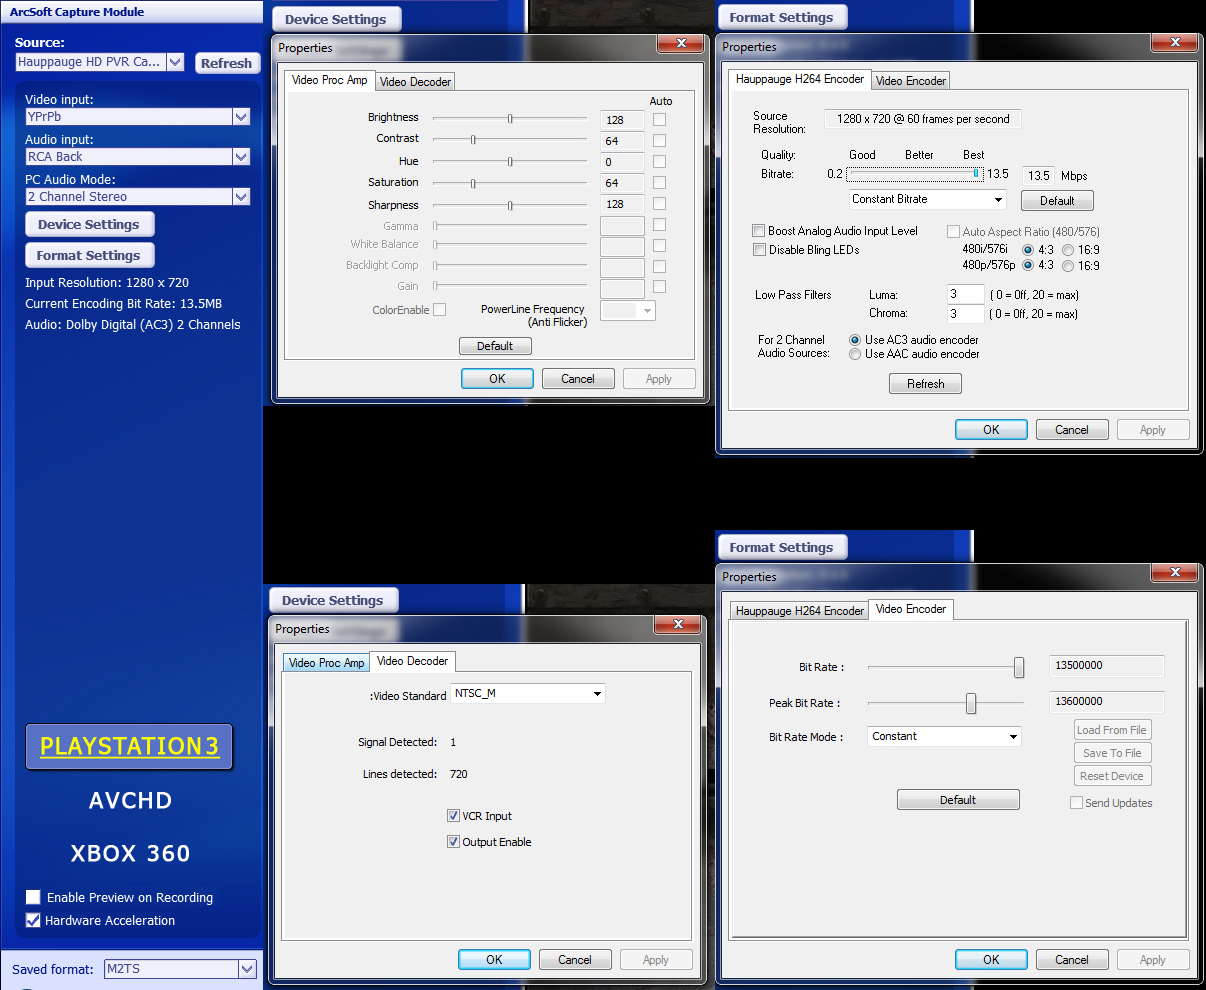Open the PC Audio Mode dropdown
This screenshot has width=1206, height=990.
138,197
